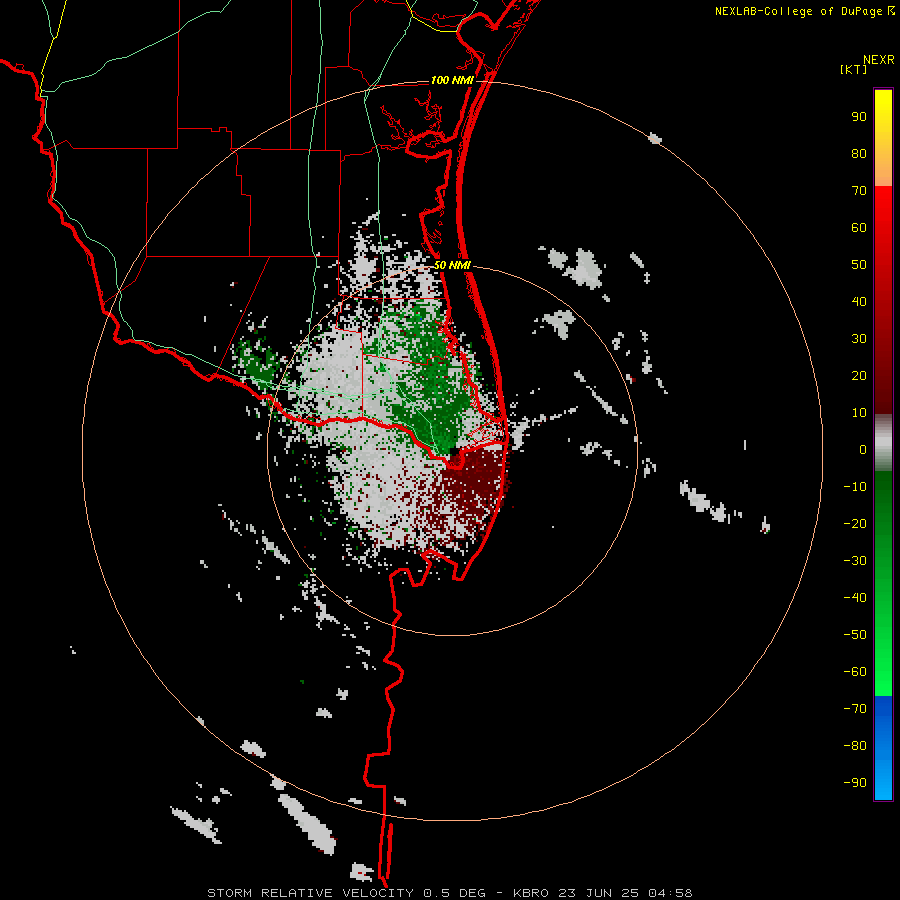Click the -30 knot scale value

pos(855,561)
